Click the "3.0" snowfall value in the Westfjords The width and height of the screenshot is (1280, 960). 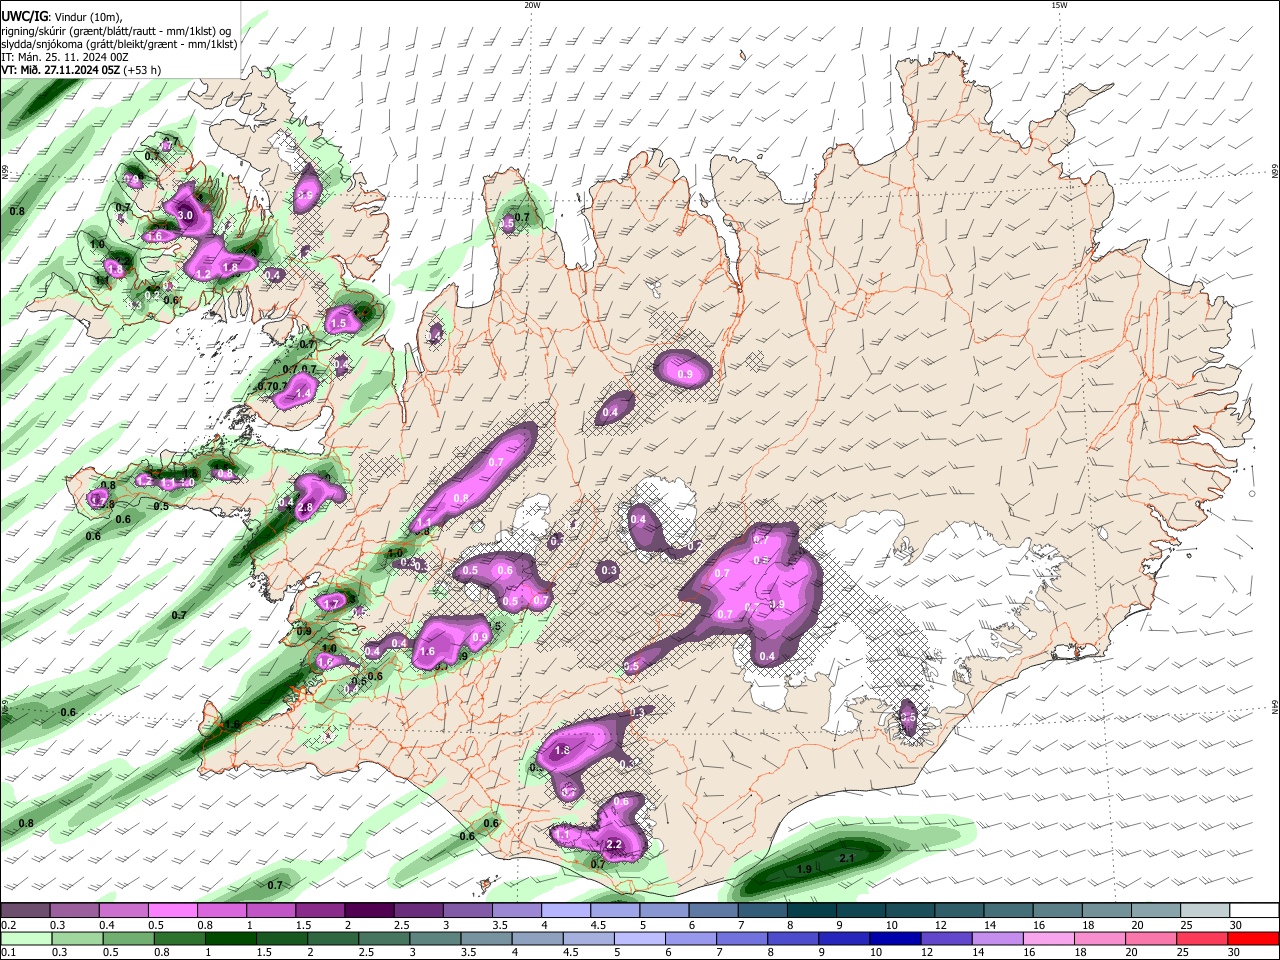(x=185, y=215)
